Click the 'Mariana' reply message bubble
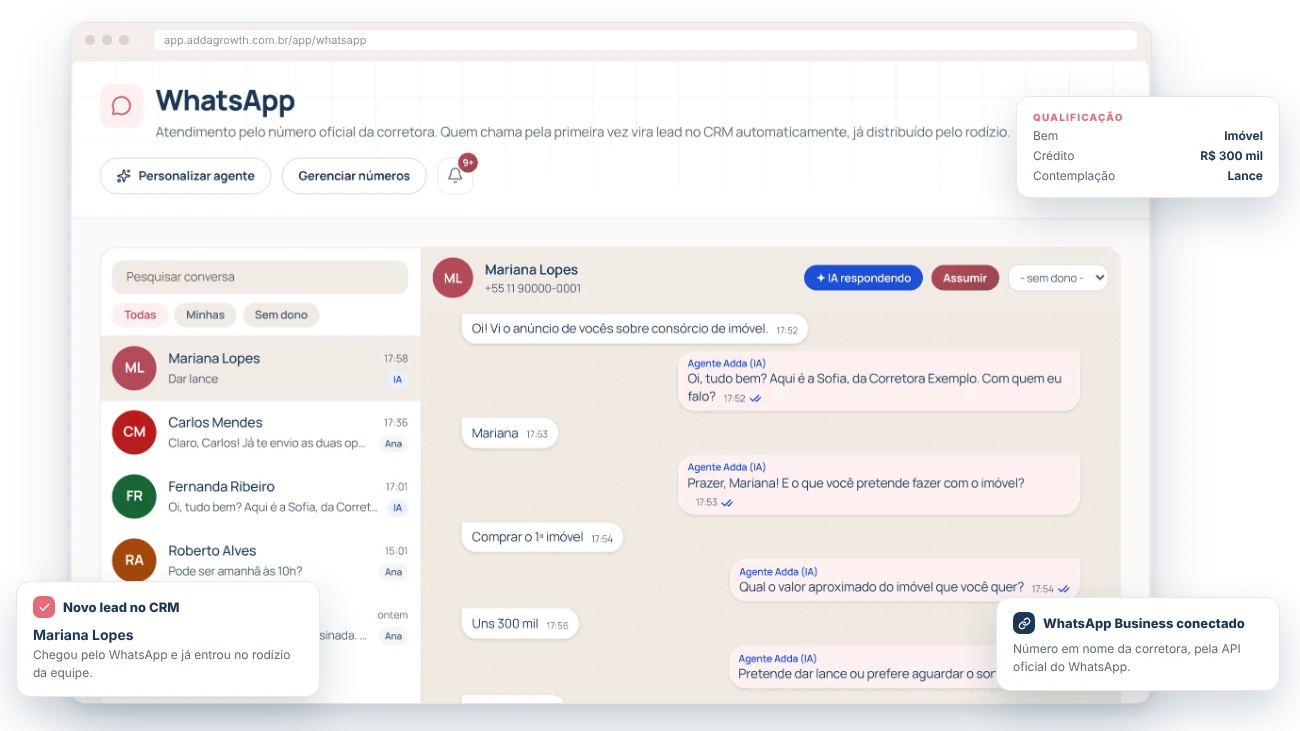This screenshot has height=731, width=1300. point(509,434)
